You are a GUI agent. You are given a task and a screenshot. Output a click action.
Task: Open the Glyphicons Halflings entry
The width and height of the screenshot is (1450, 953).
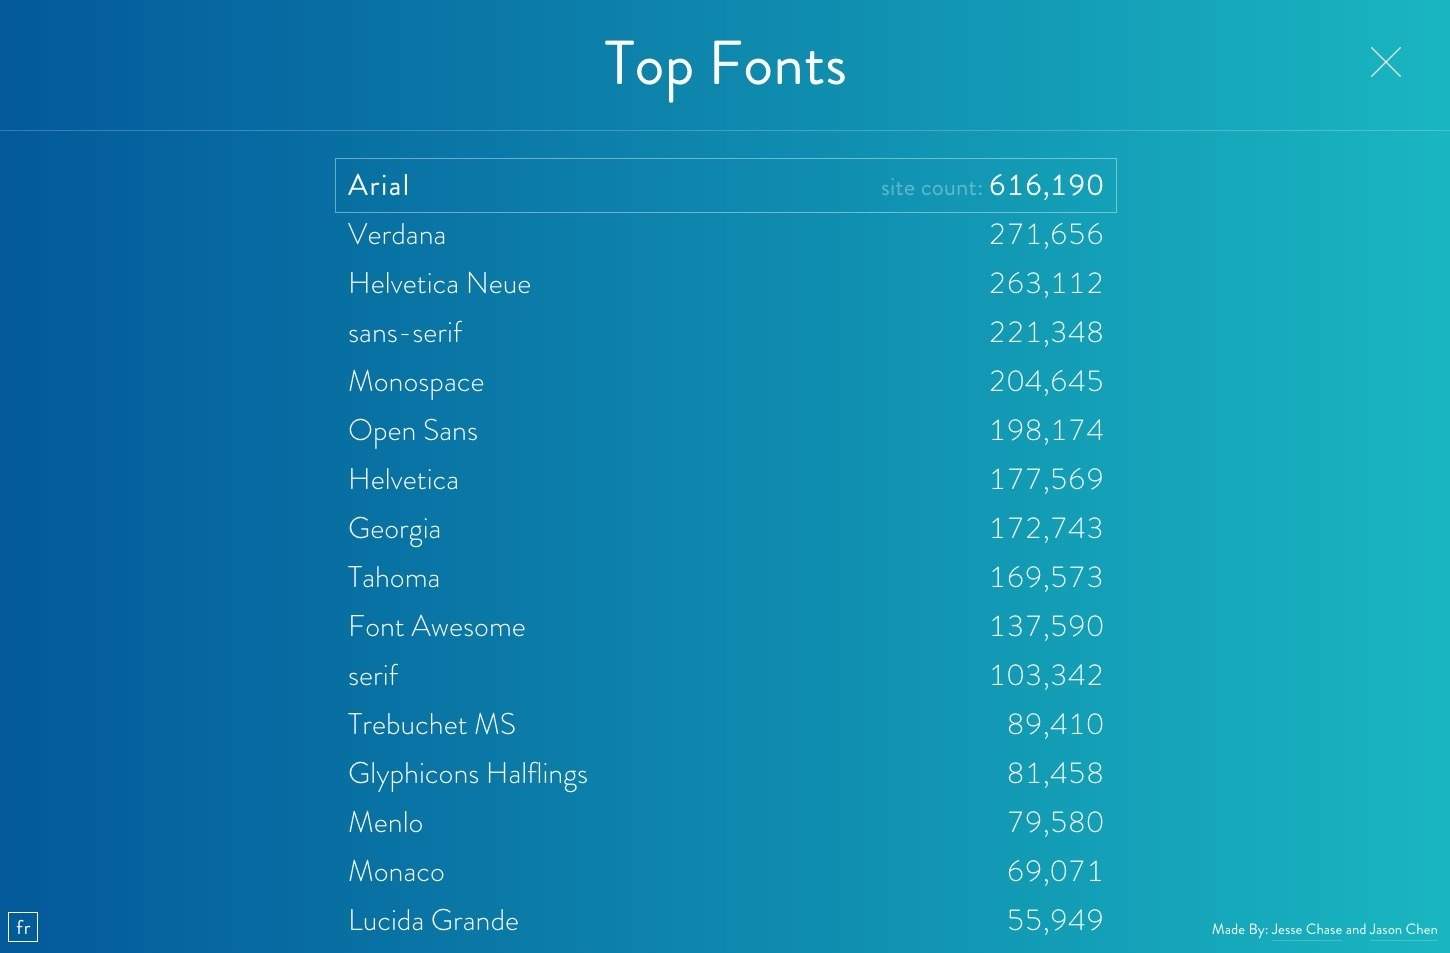click(x=725, y=773)
